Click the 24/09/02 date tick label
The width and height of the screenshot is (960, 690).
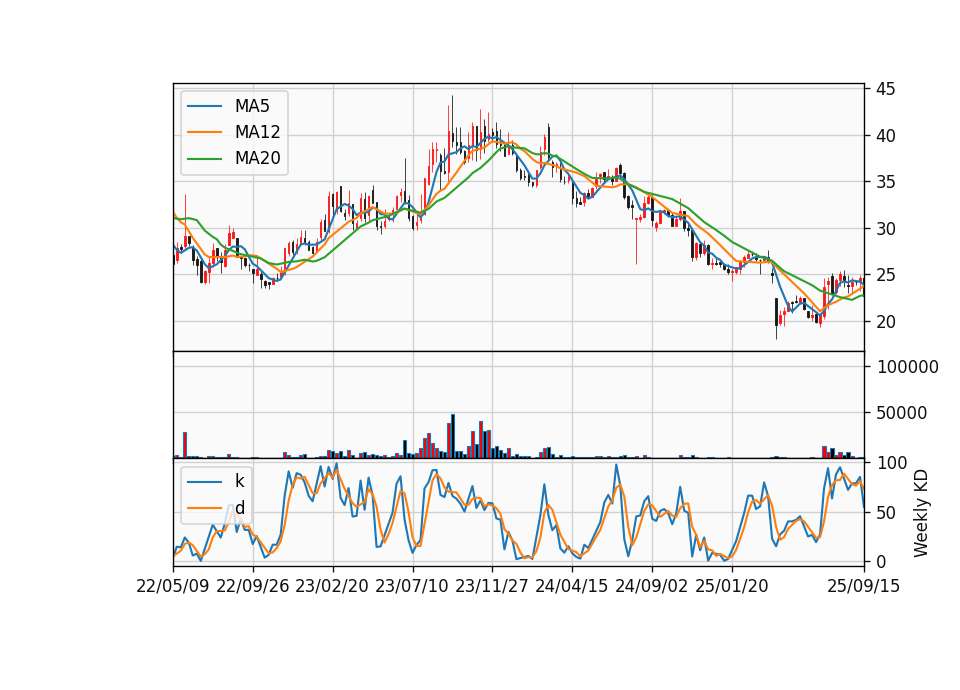pos(651,586)
